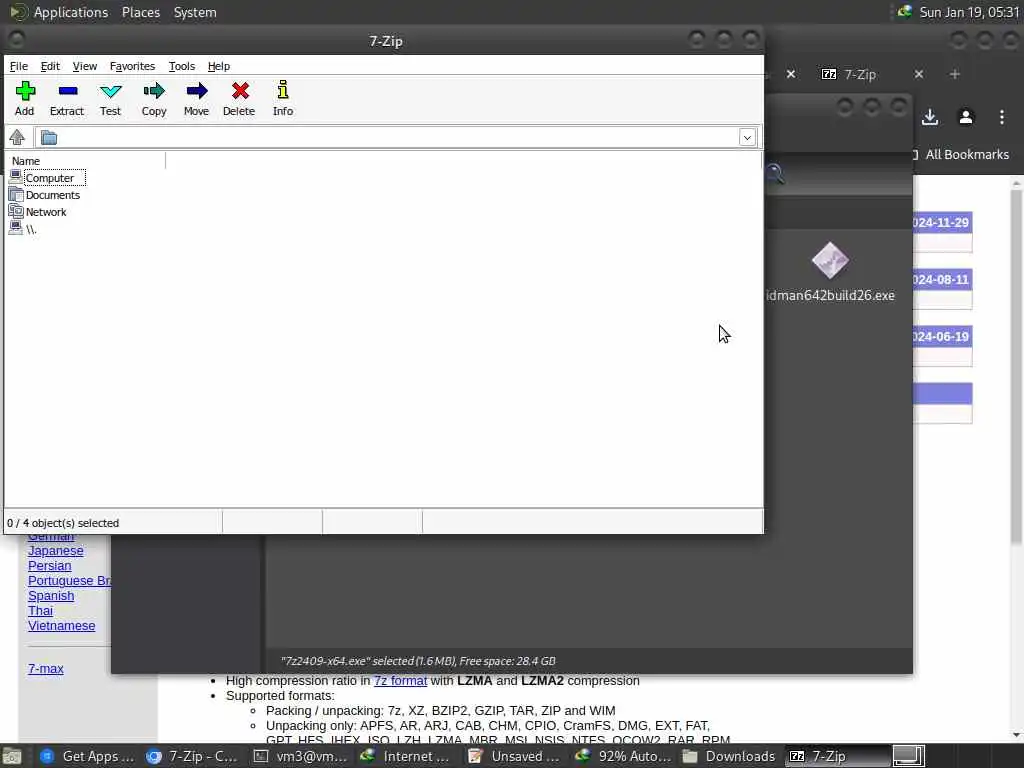Click the search icon in file manager

coord(775,174)
